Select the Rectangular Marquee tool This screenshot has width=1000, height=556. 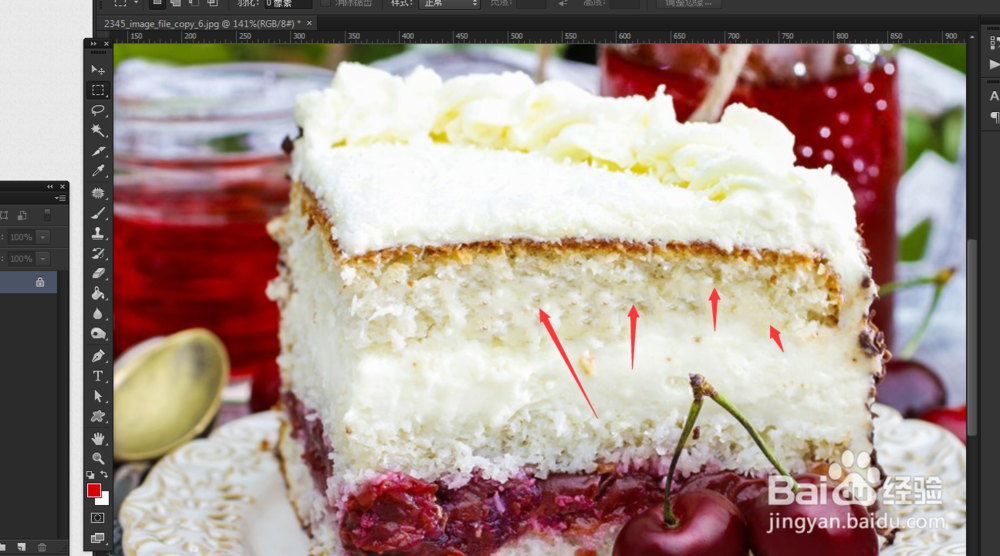(x=98, y=90)
